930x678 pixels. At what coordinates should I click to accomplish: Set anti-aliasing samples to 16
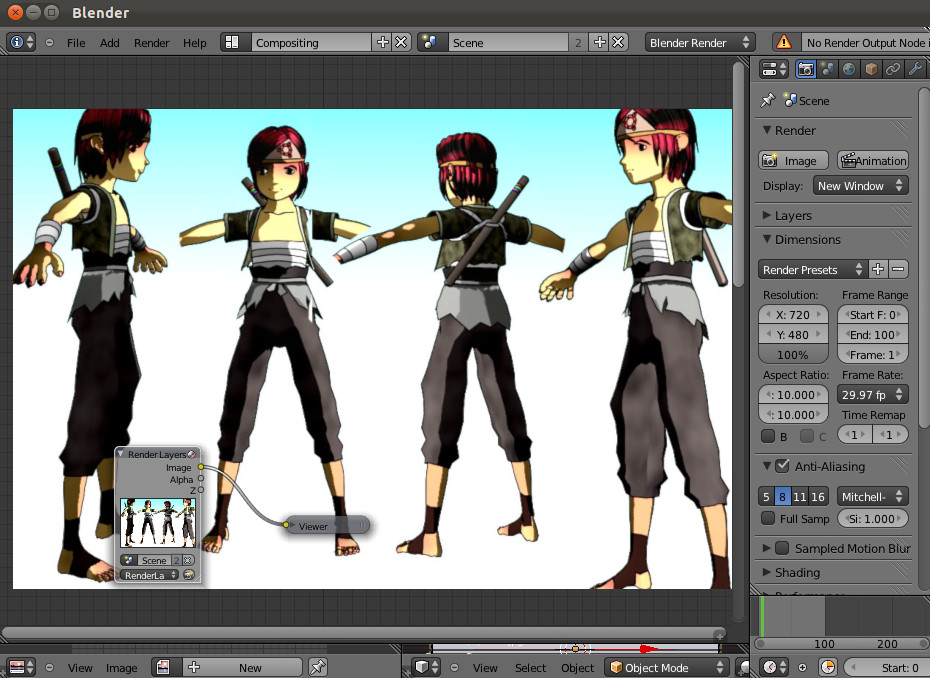(x=818, y=496)
